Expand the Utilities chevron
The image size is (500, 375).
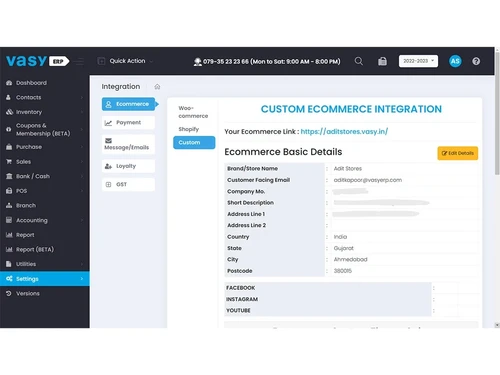pos(82,264)
